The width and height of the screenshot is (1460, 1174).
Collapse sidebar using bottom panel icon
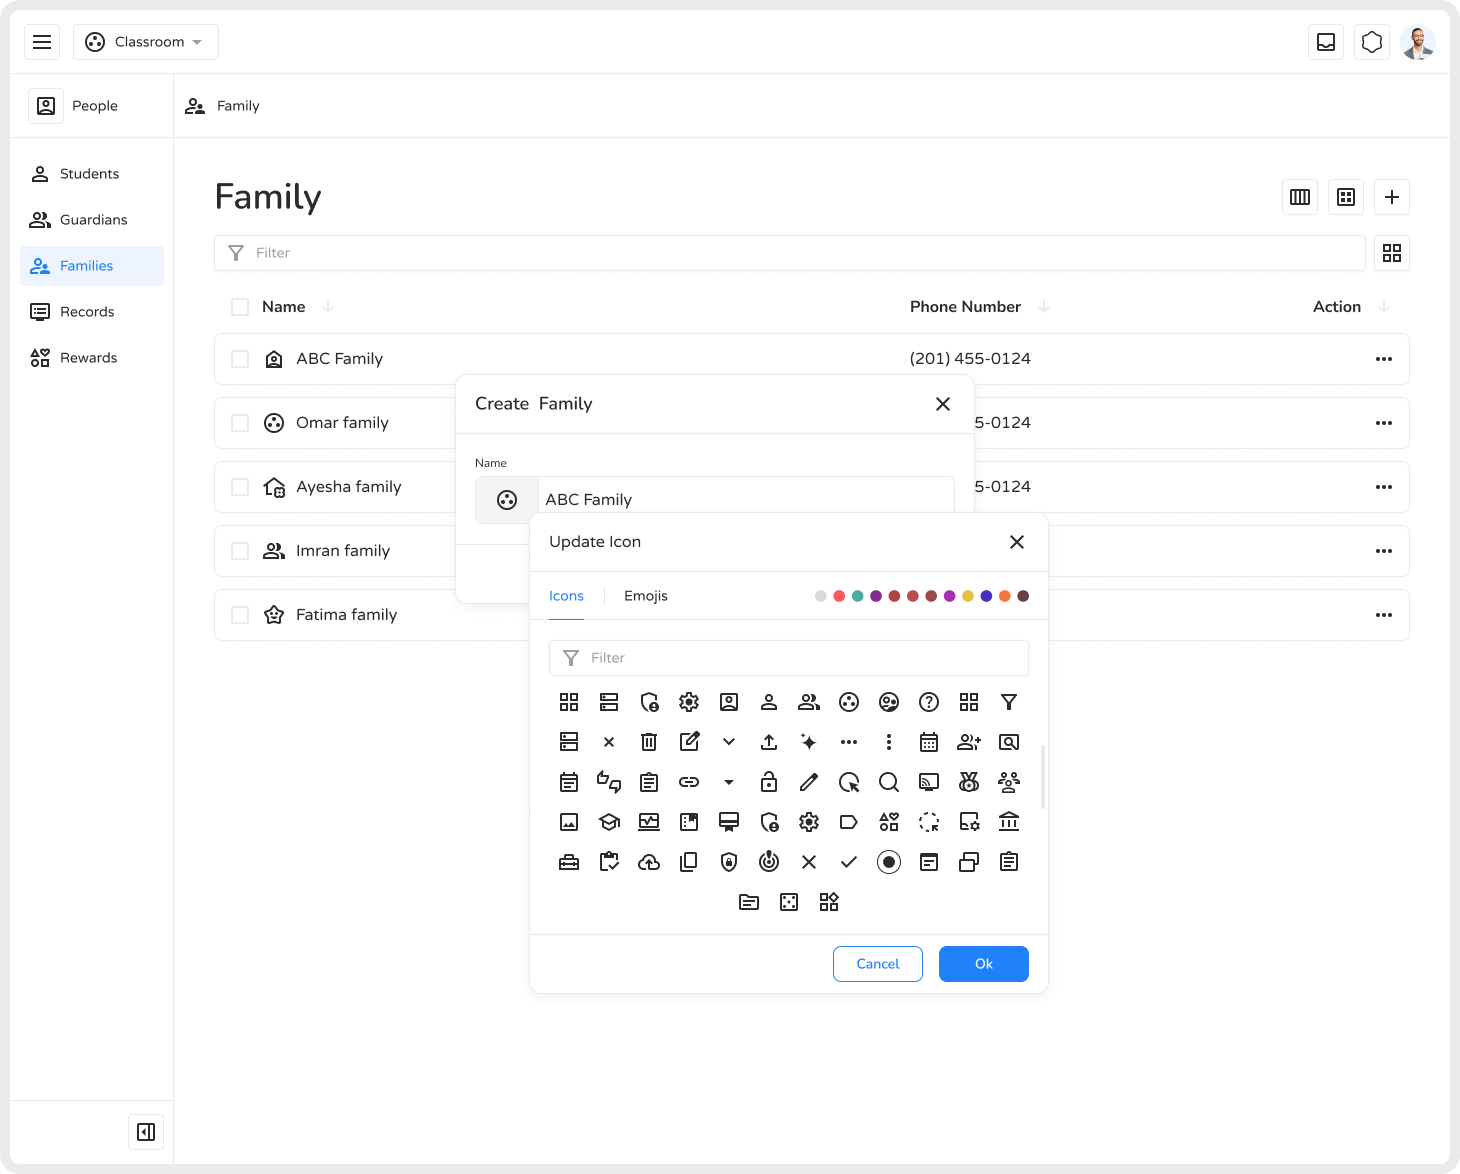146,1132
